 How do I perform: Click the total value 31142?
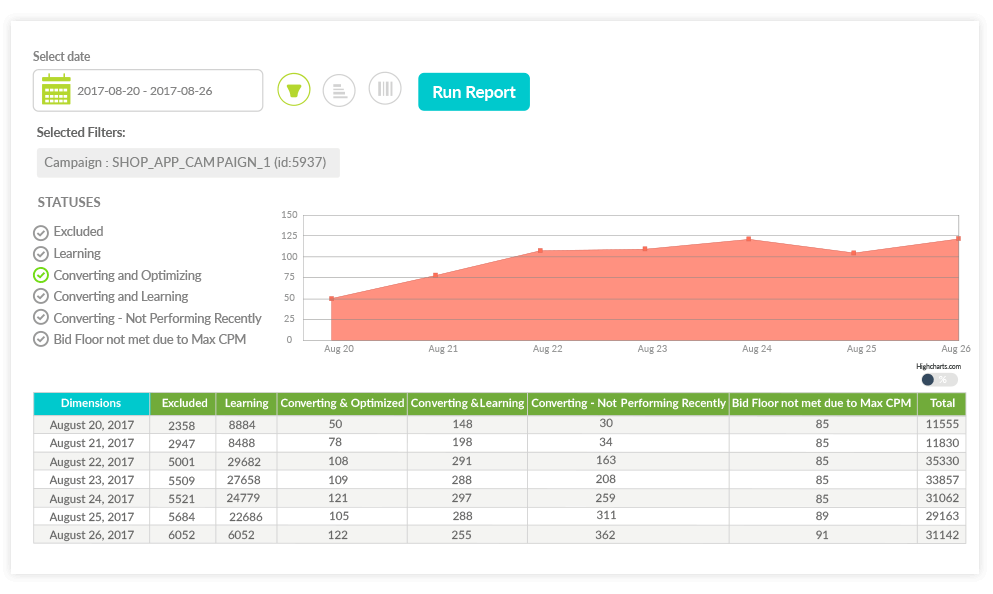coord(942,534)
